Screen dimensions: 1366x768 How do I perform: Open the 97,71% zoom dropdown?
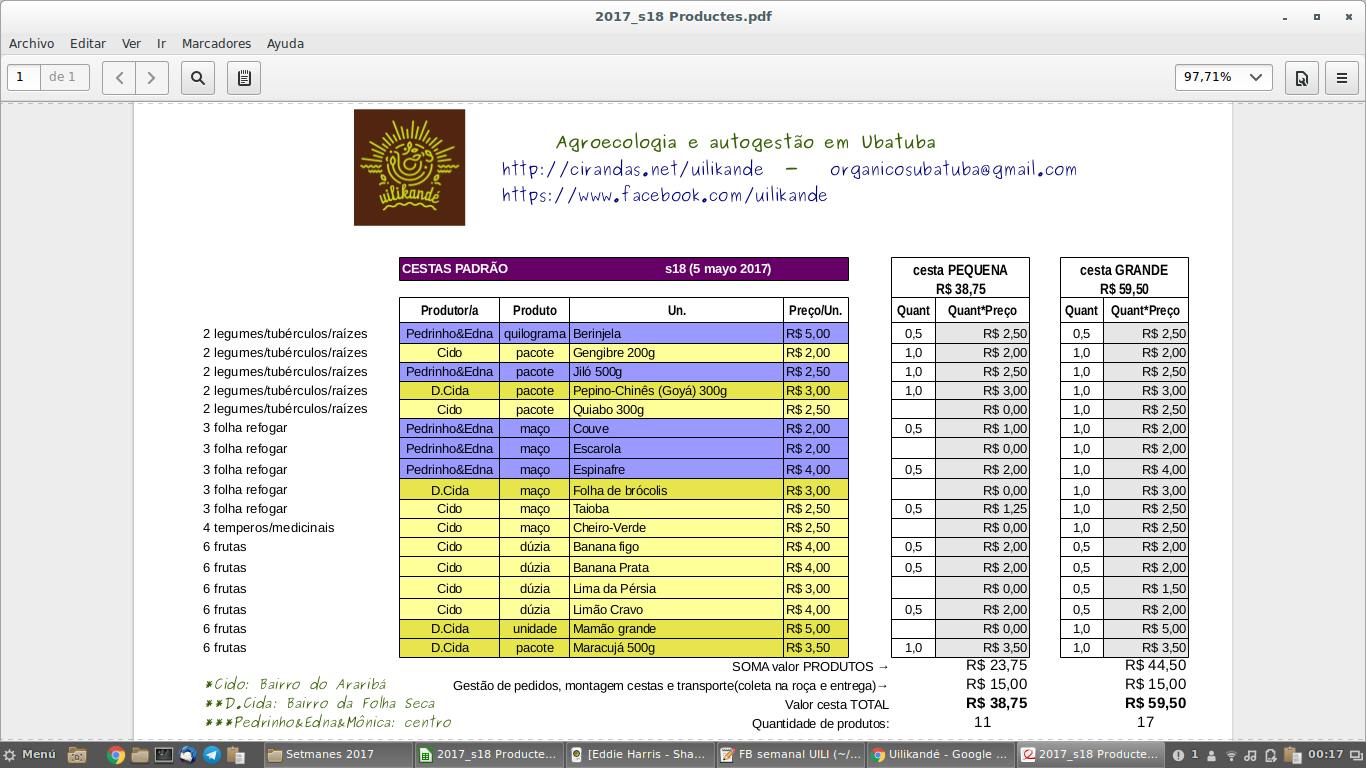click(x=1224, y=77)
